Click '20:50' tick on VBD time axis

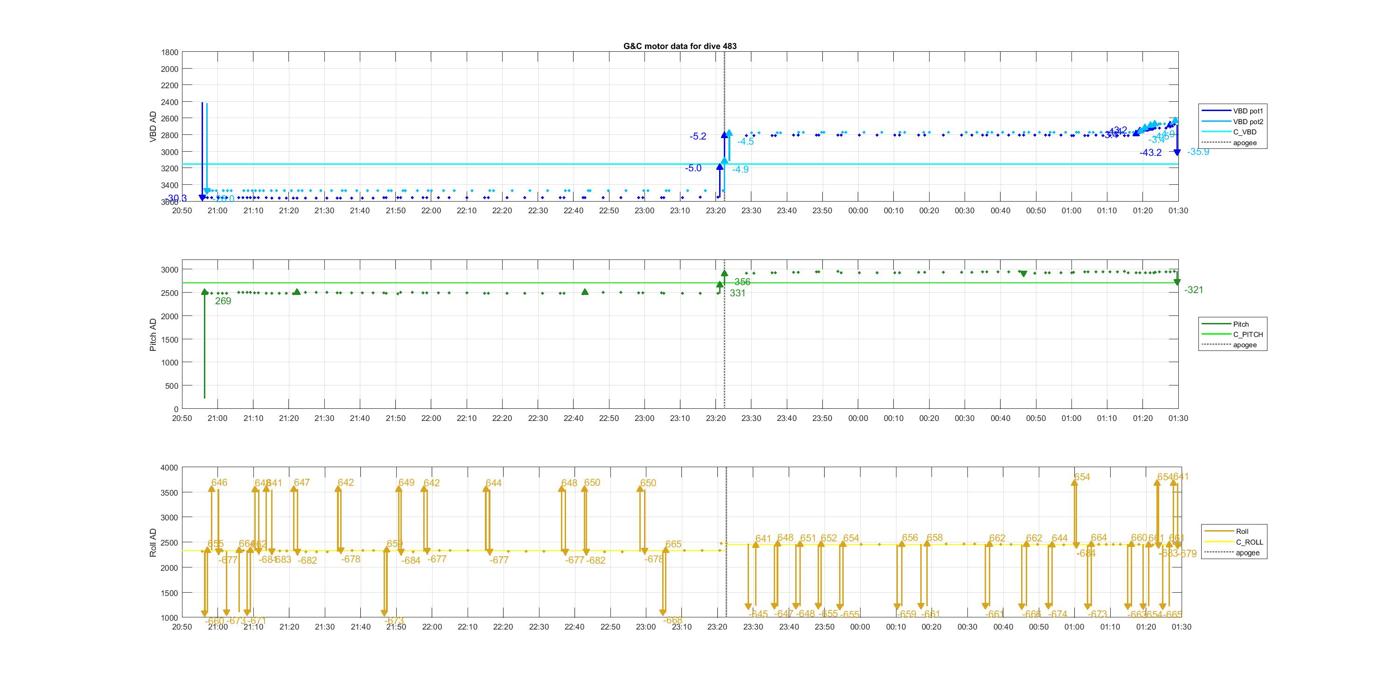click(182, 210)
